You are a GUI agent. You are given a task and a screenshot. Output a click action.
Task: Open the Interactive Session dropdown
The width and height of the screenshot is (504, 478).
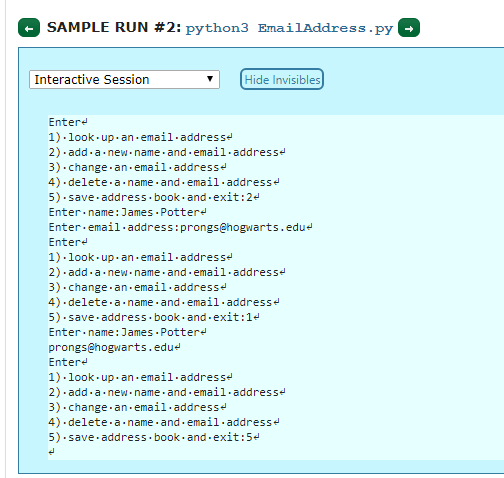click(x=124, y=80)
